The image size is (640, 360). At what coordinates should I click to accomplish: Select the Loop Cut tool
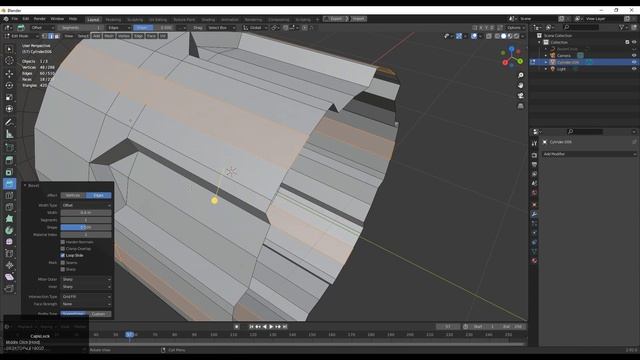[9, 196]
